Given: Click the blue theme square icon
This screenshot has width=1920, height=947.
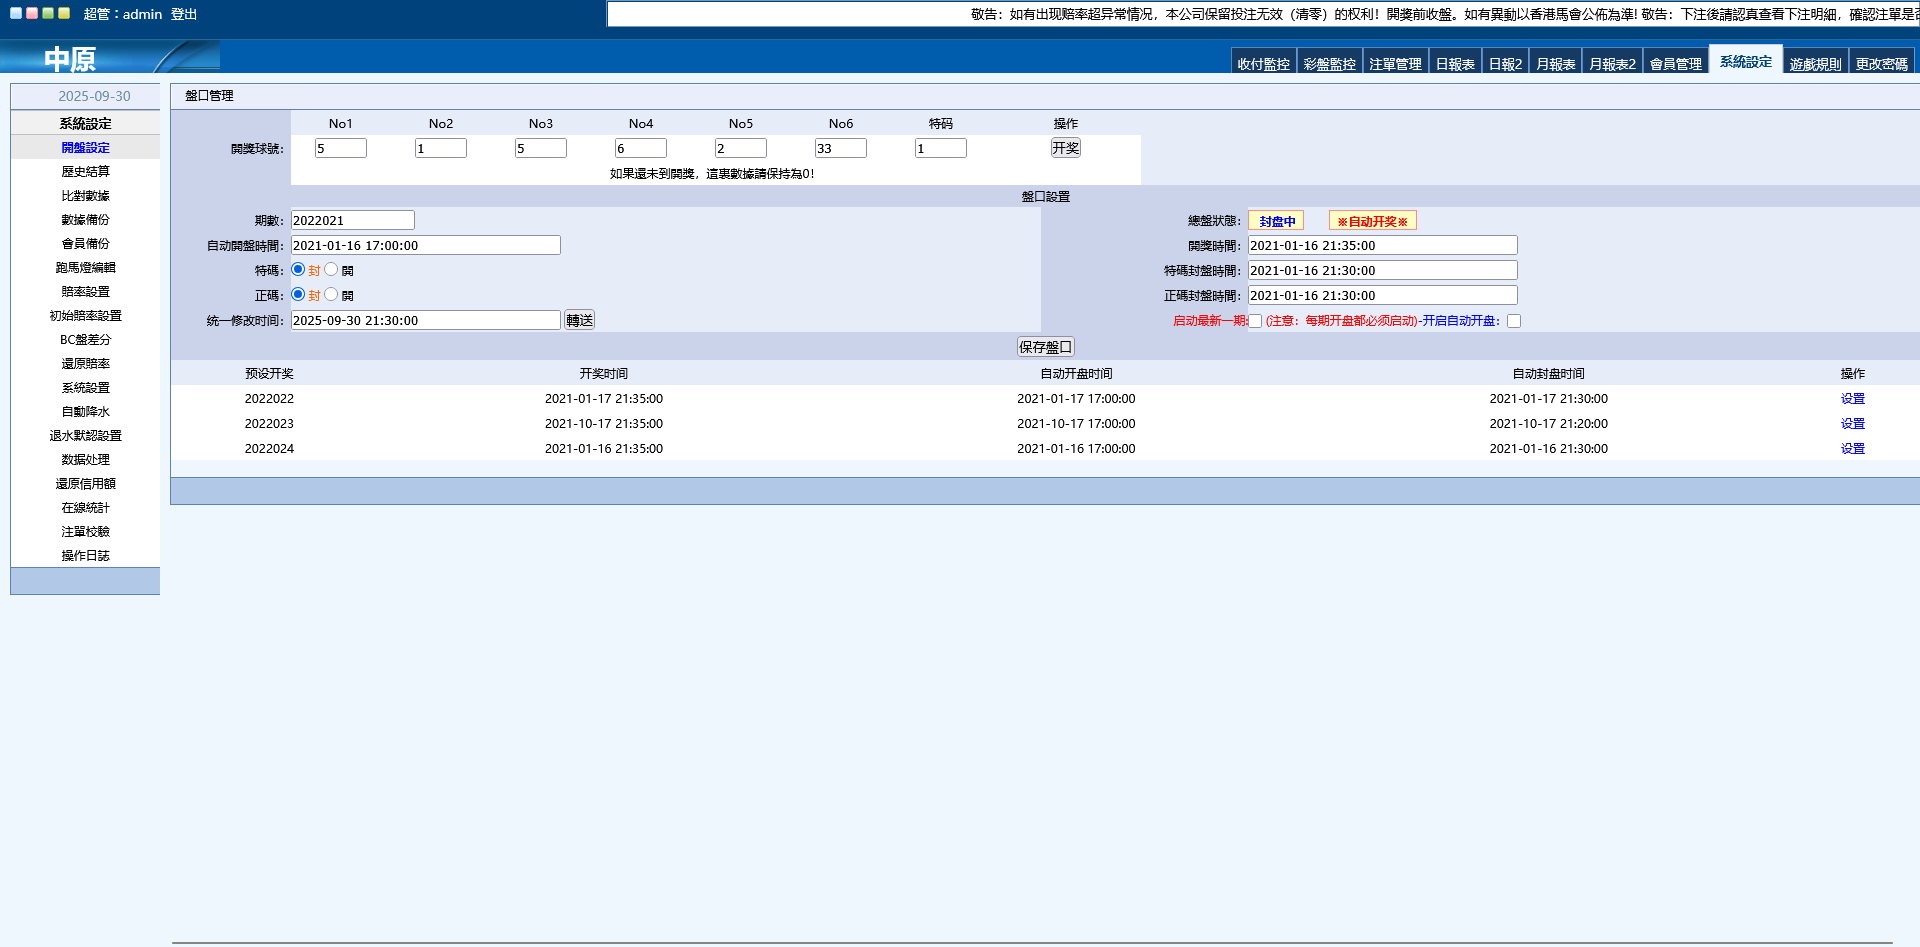Looking at the screenshot, I should [x=16, y=13].
